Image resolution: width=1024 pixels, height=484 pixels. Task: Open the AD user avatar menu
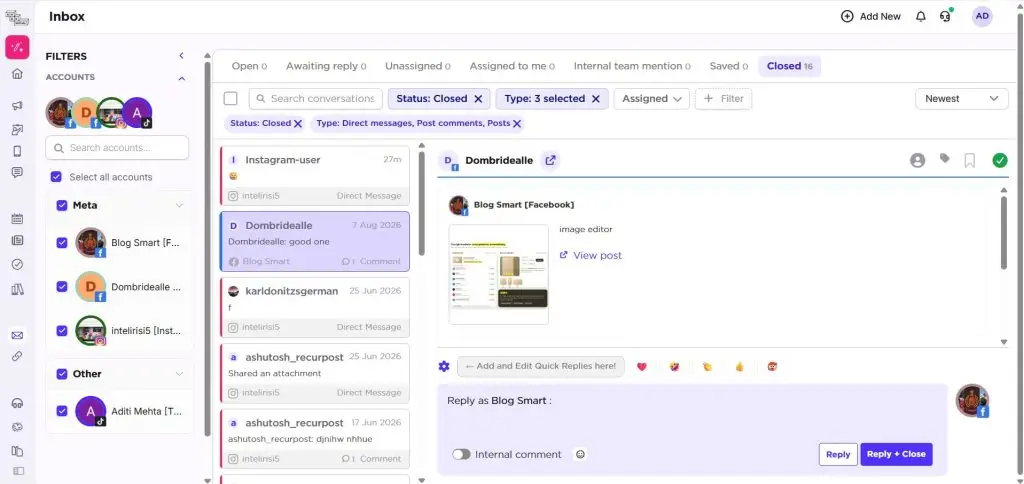[x=982, y=16]
